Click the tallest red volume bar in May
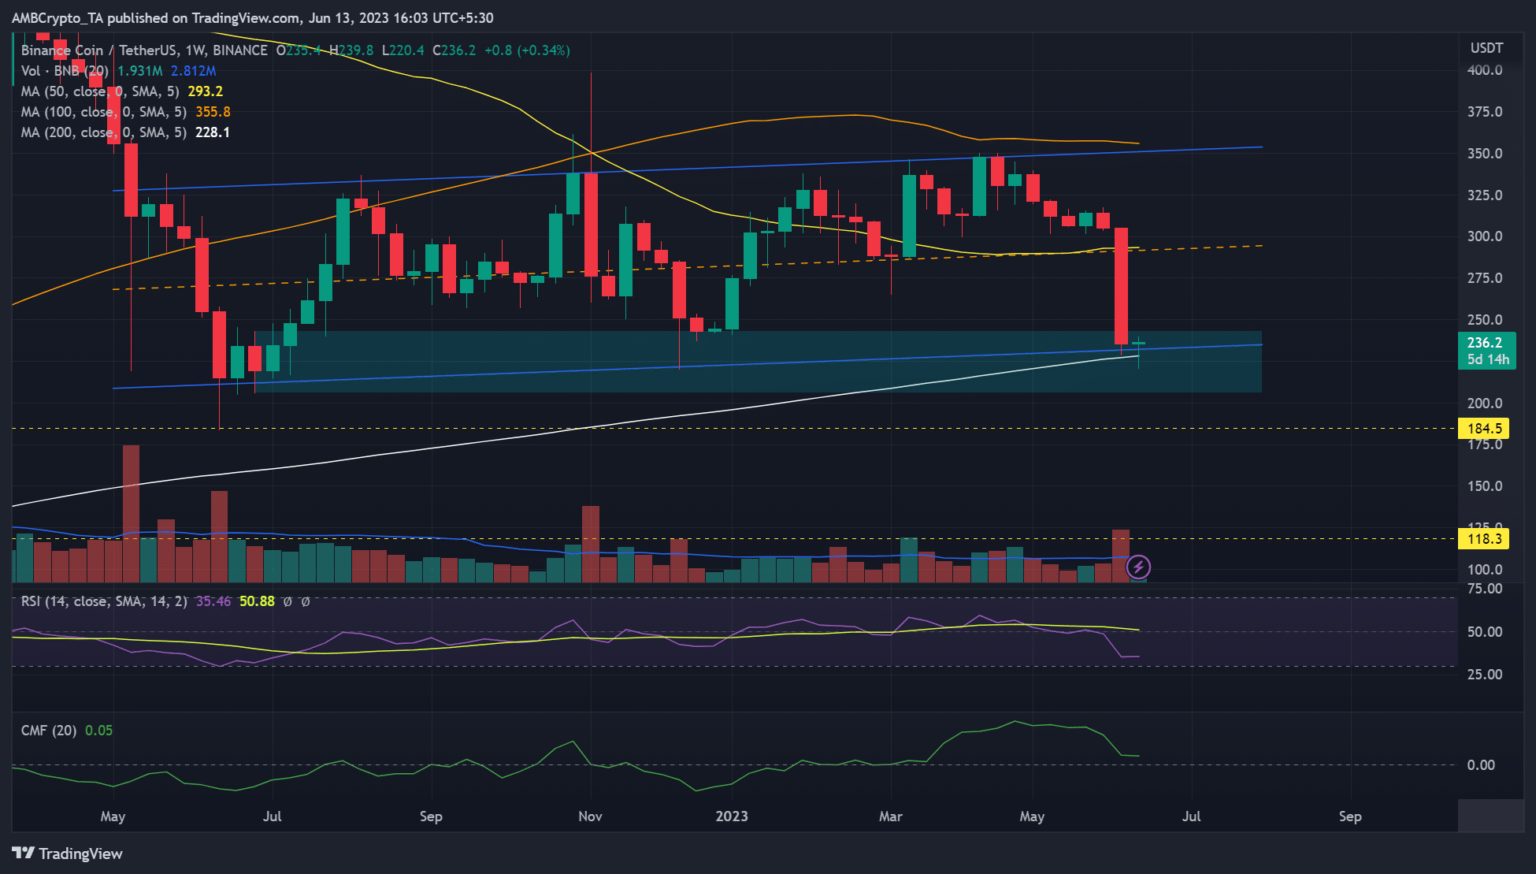The width and height of the screenshot is (1536, 874). tap(131, 512)
